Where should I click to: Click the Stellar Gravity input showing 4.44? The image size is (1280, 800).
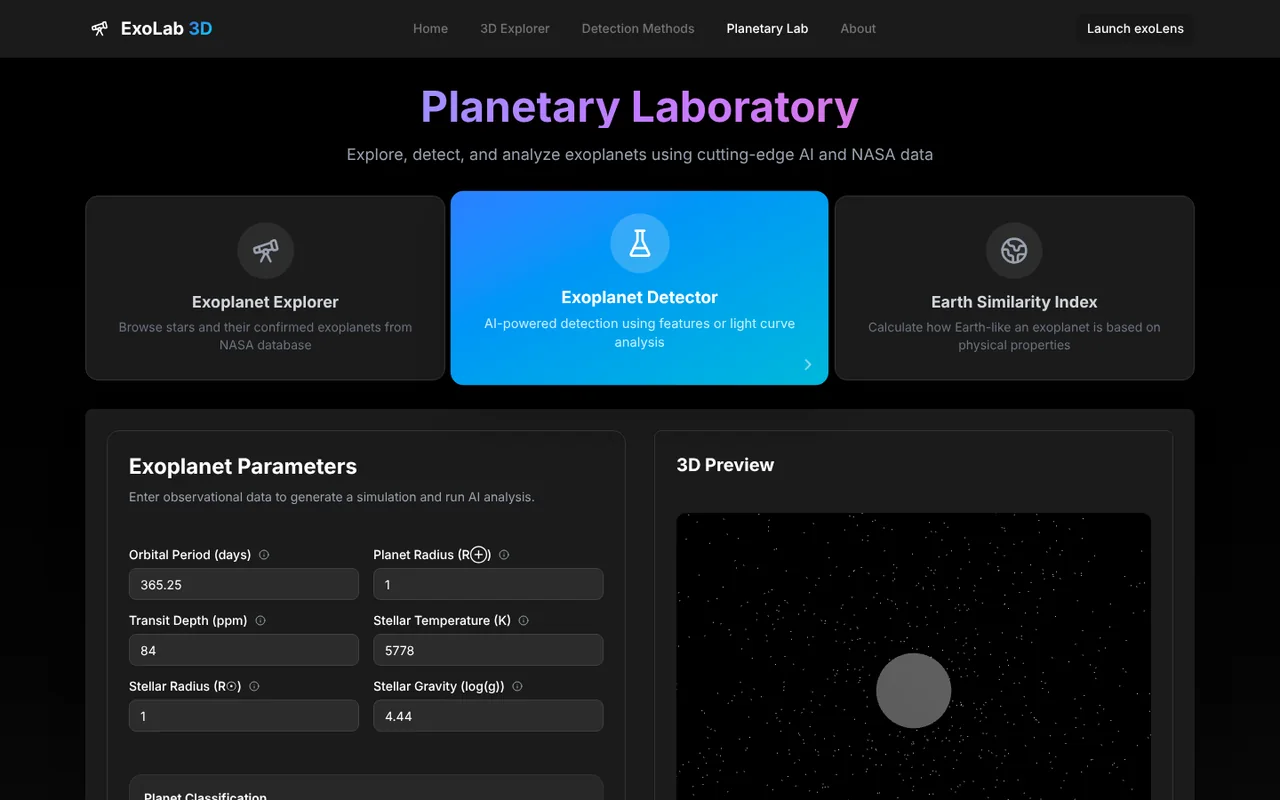click(488, 716)
